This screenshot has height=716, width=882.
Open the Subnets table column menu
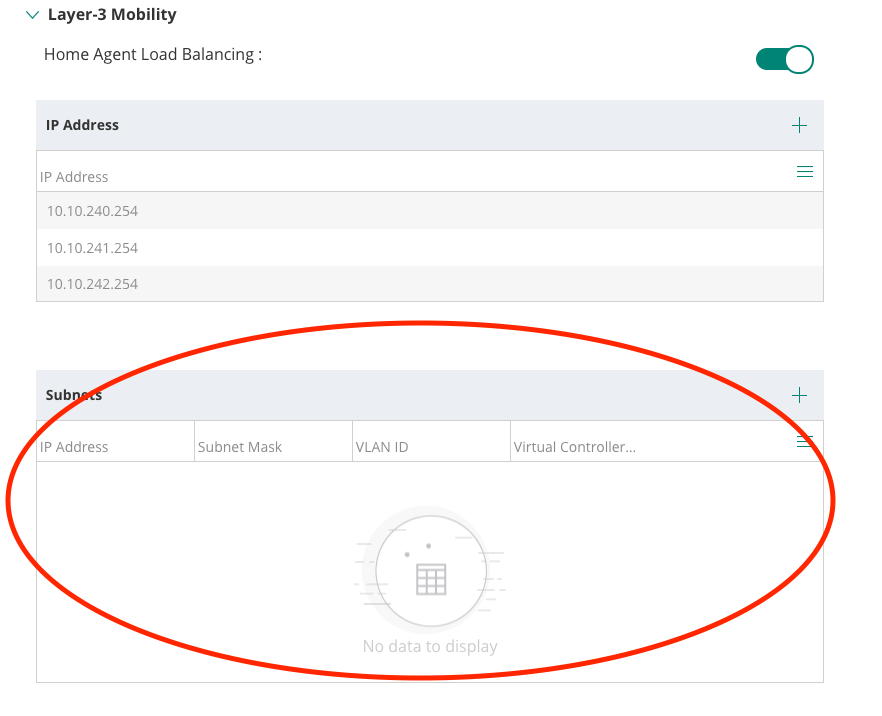click(x=804, y=441)
